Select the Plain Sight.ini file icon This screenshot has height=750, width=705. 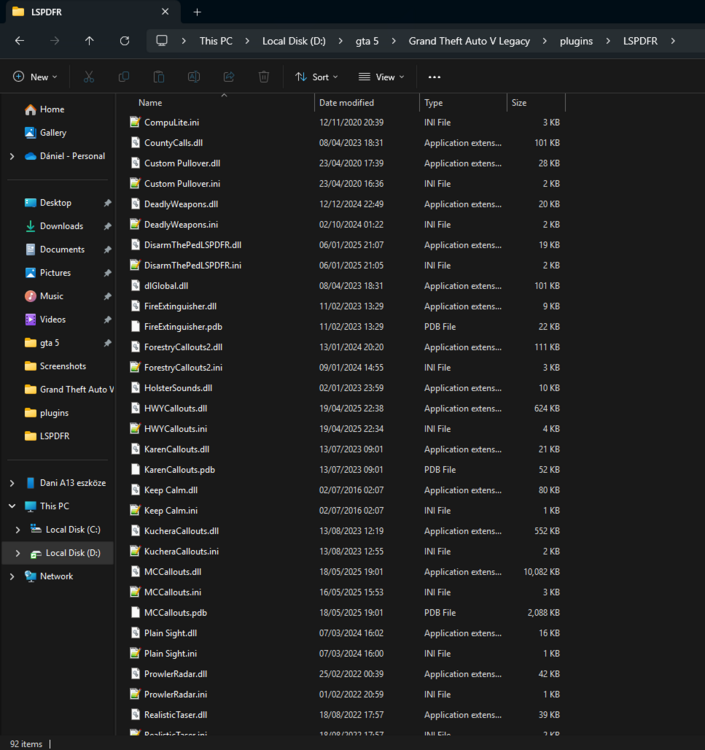click(135, 653)
